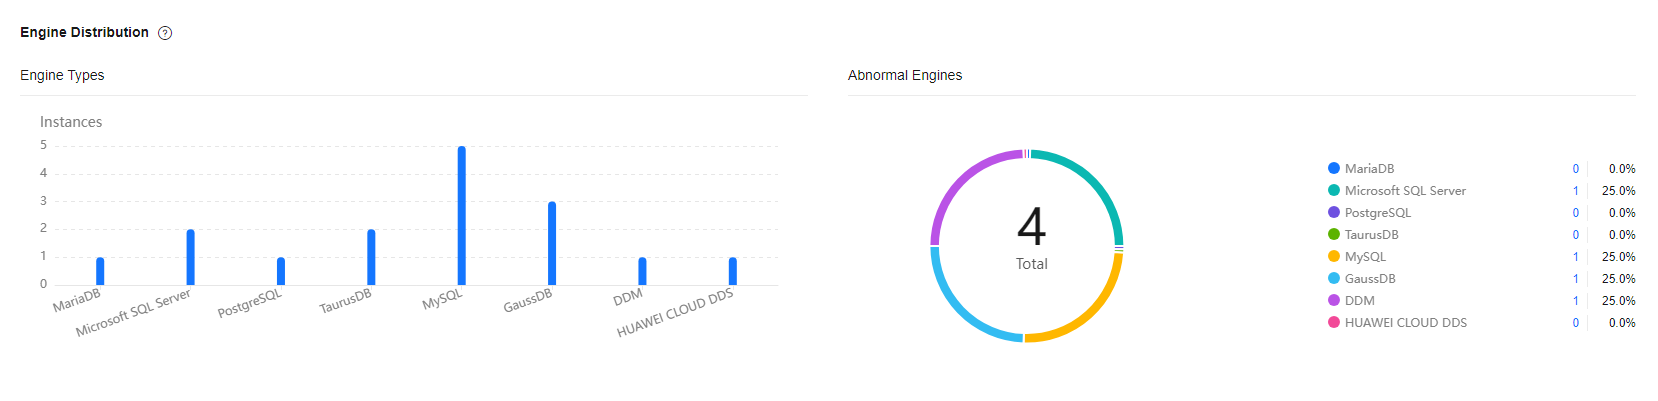The height and width of the screenshot is (401, 1658).
Task: Click the teal SQL Server donut segment
Action: pos(1097,183)
